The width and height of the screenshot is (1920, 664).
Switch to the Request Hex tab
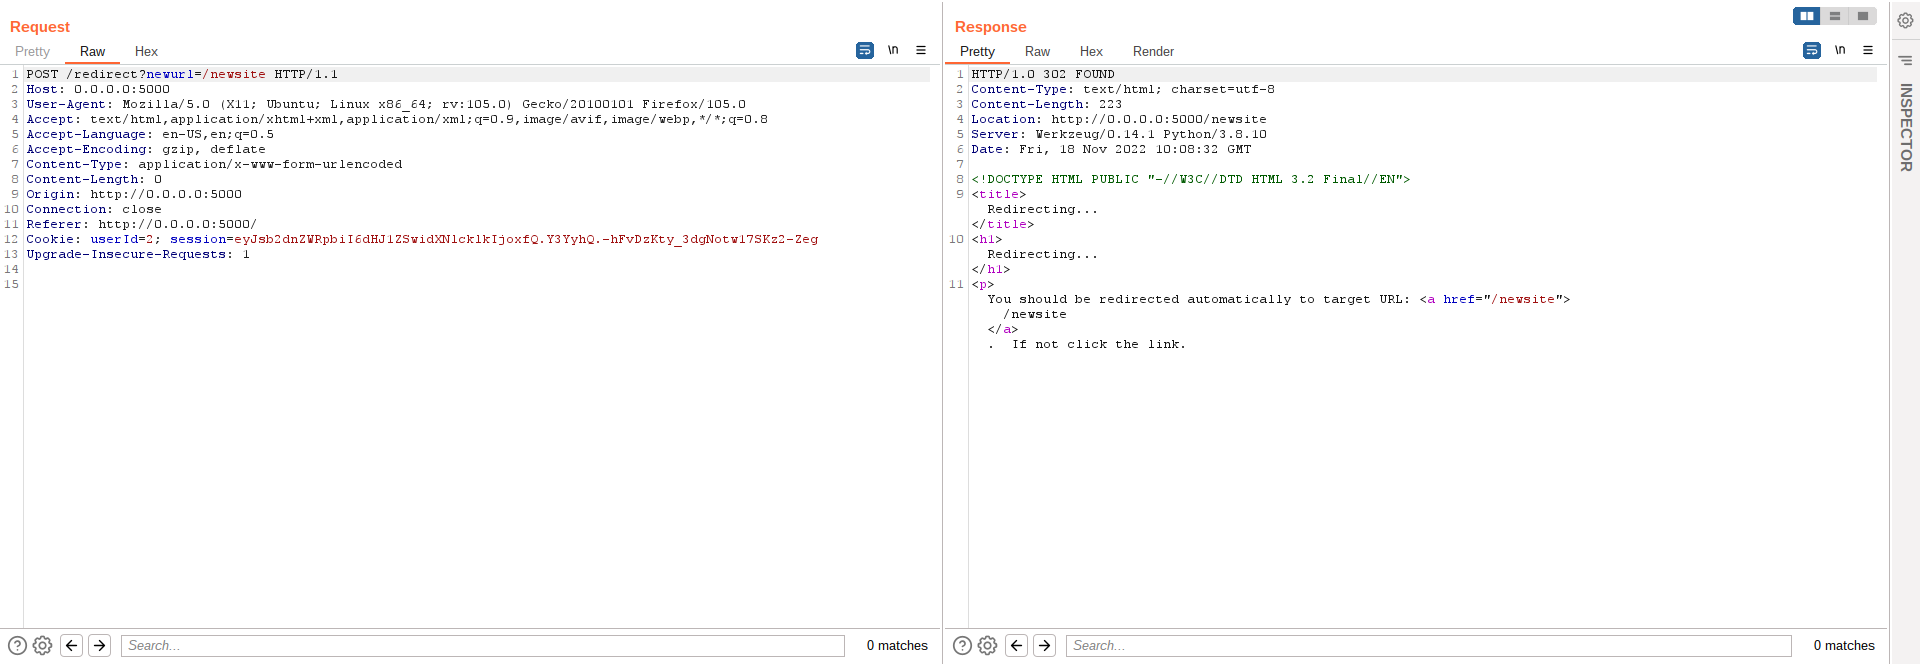pyautogui.click(x=146, y=51)
